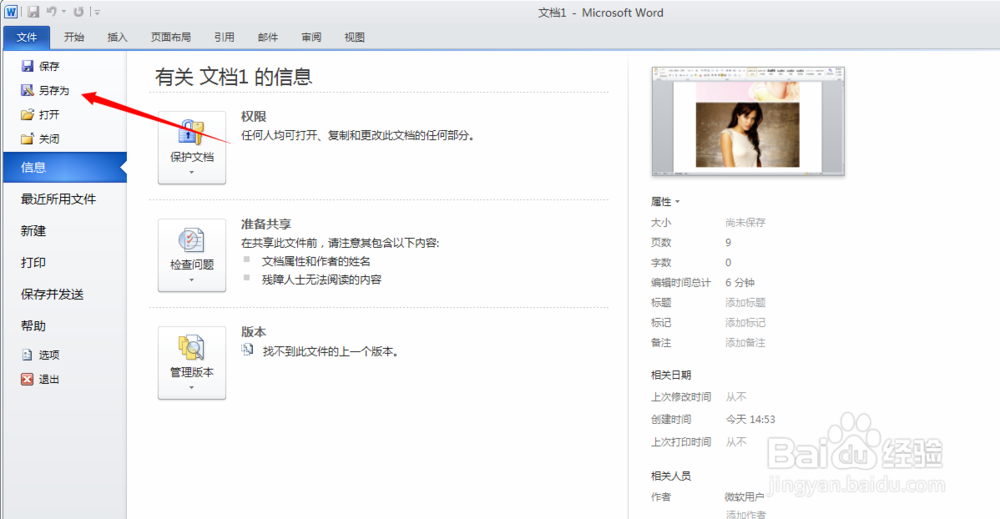Click the 相关日期 heading
The height and width of the screenshot is (519, 1000).
[671, 375]
